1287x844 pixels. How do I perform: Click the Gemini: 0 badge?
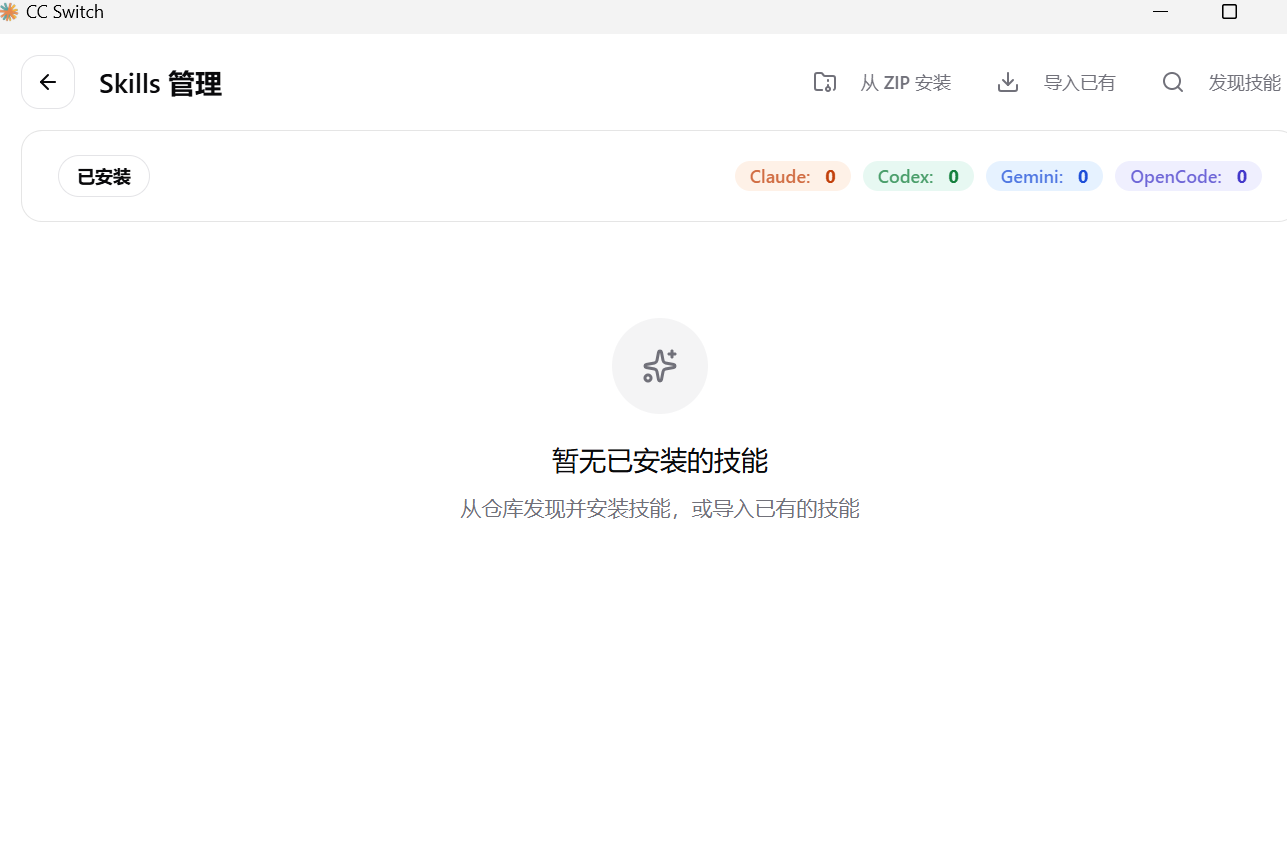pyautogui.click(x=1044, y=177)
